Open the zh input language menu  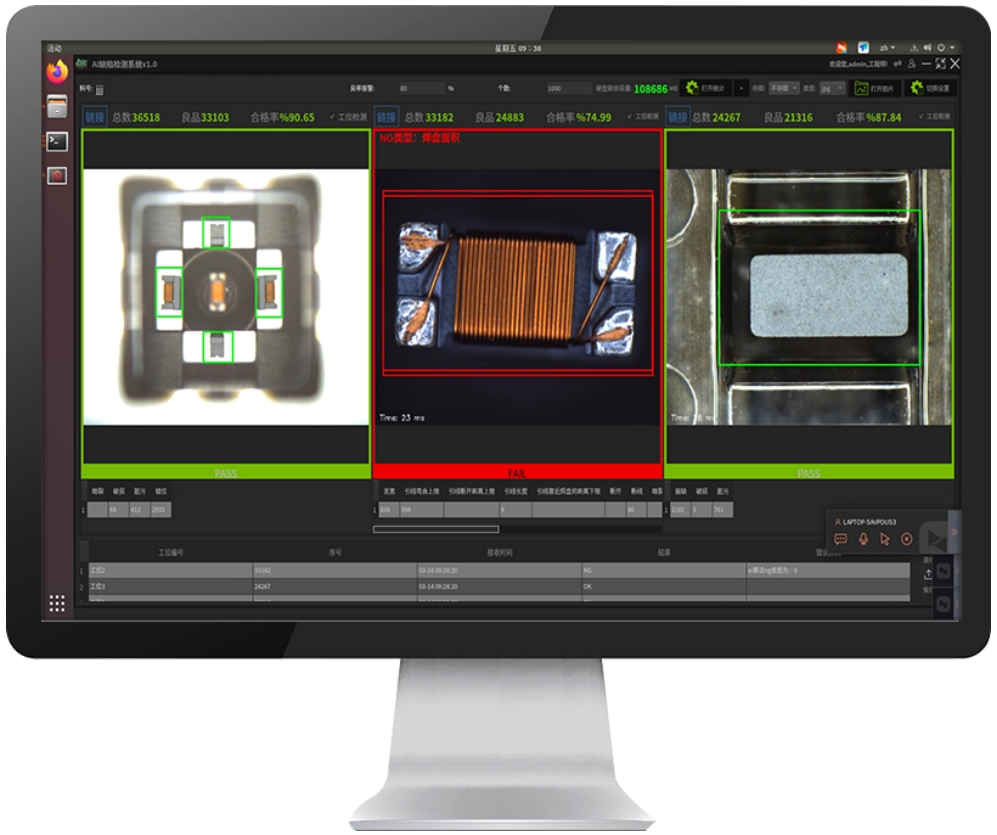click(887, 48)
